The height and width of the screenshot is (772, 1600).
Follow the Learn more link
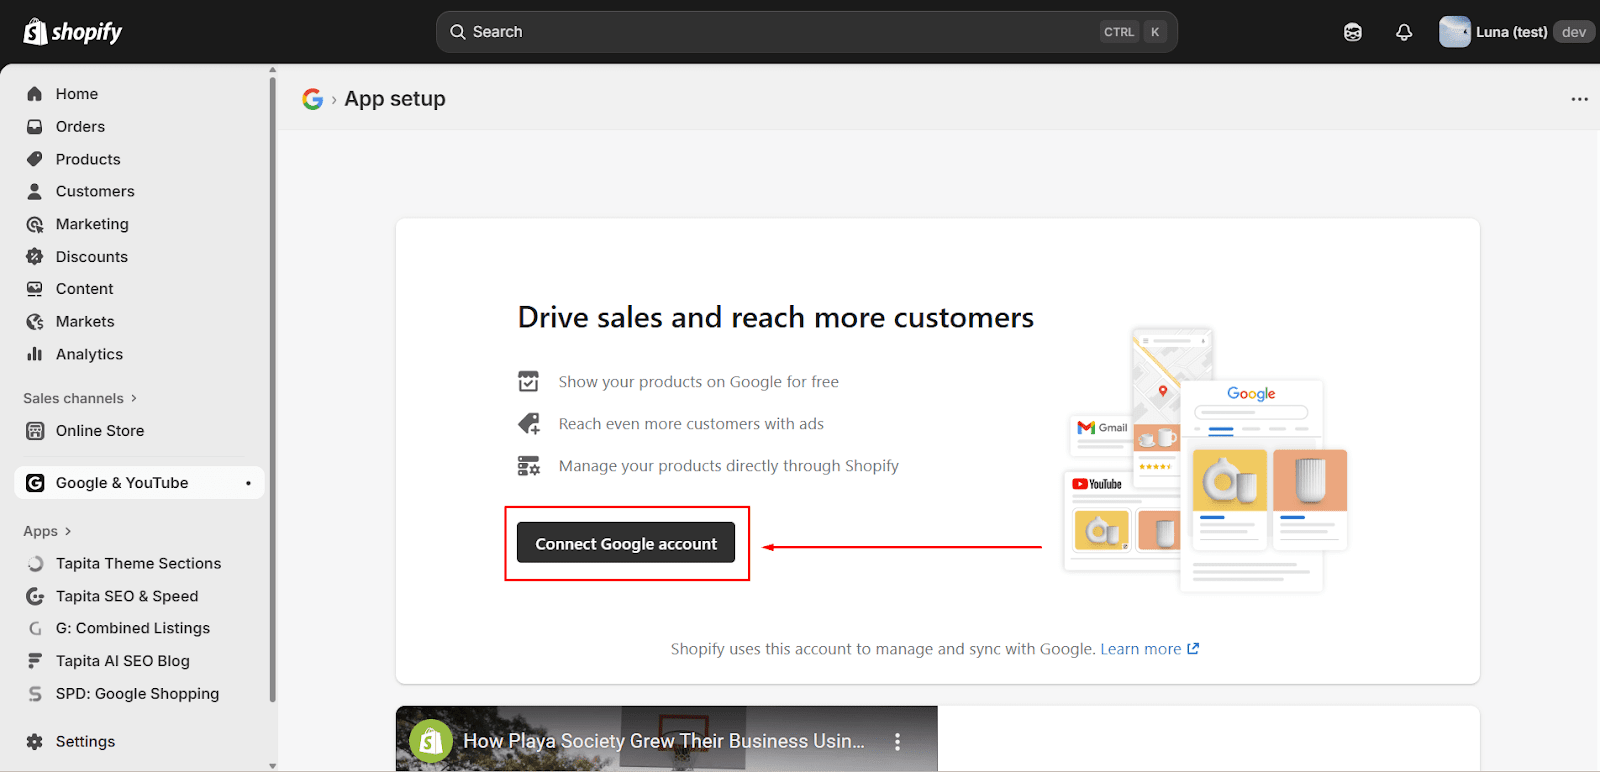pyautogui.click(x=1149, y=649)
